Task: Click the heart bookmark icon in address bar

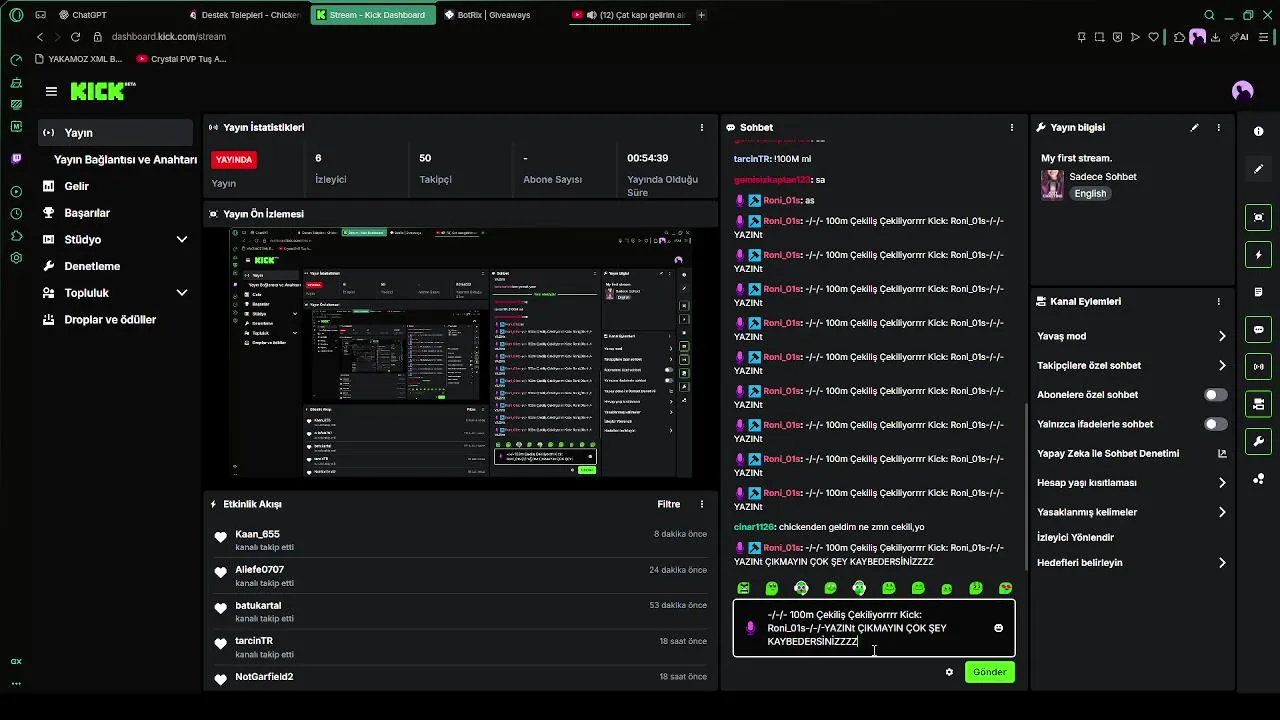Action: (1153, 37)
